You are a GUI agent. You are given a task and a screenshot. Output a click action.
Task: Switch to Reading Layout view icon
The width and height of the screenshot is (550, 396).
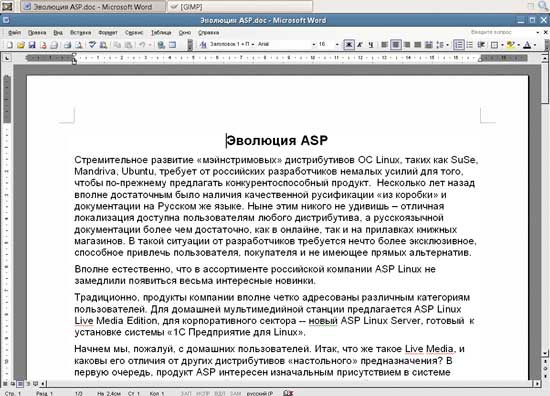click(x=35, y=384)
